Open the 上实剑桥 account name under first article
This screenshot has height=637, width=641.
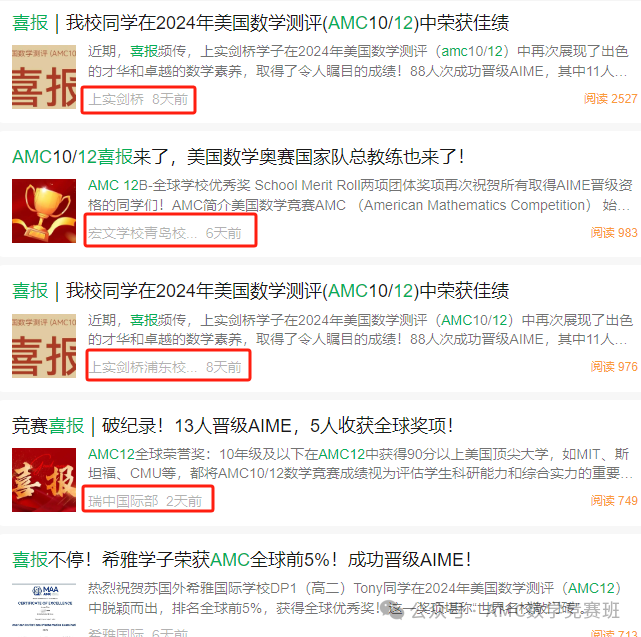click(x=116, y=99)
